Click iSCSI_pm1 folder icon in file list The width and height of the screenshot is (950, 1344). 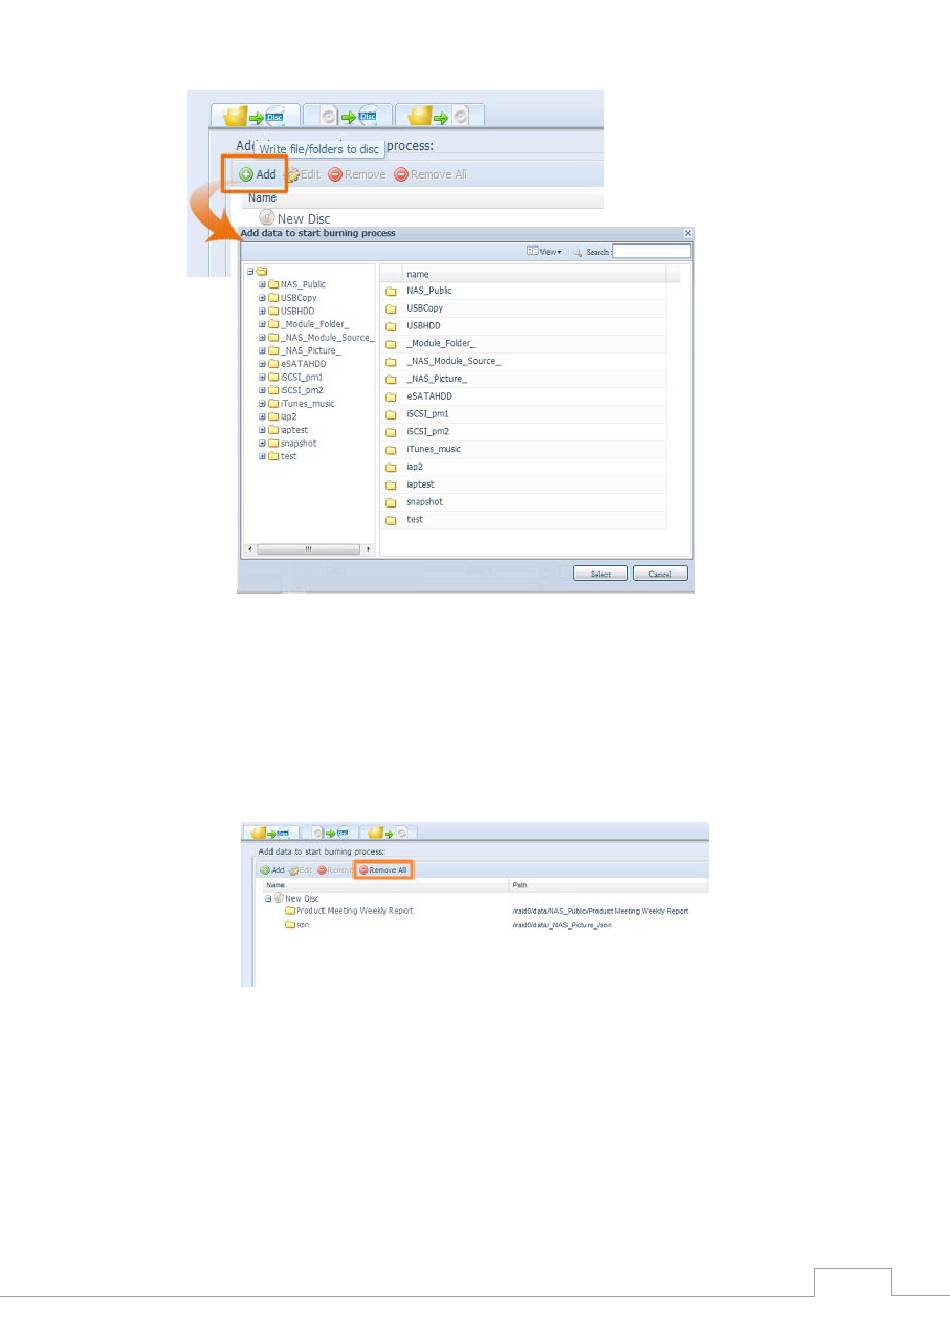(391, 414)
